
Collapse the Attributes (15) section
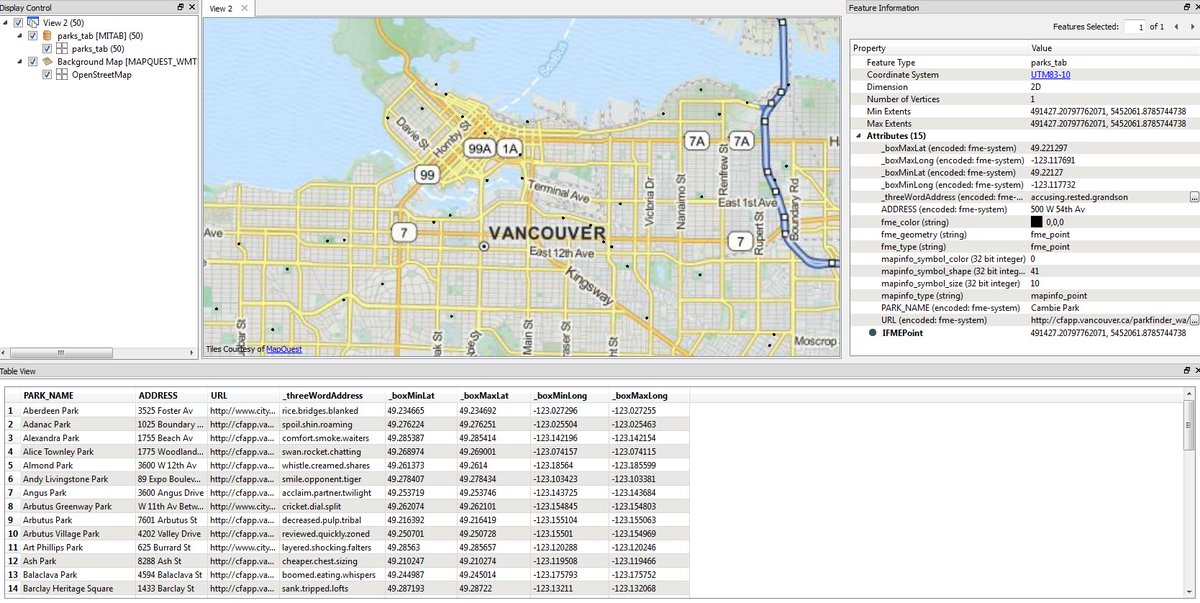coord(858,135)
